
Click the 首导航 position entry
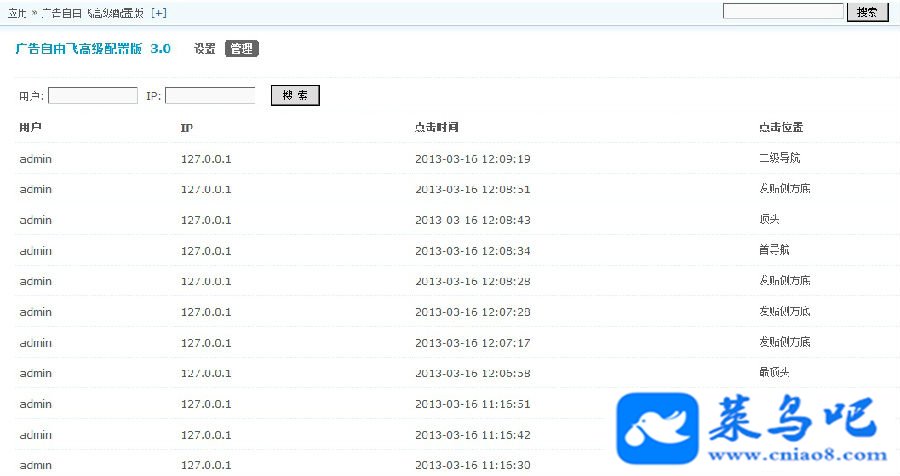(774, 250)
